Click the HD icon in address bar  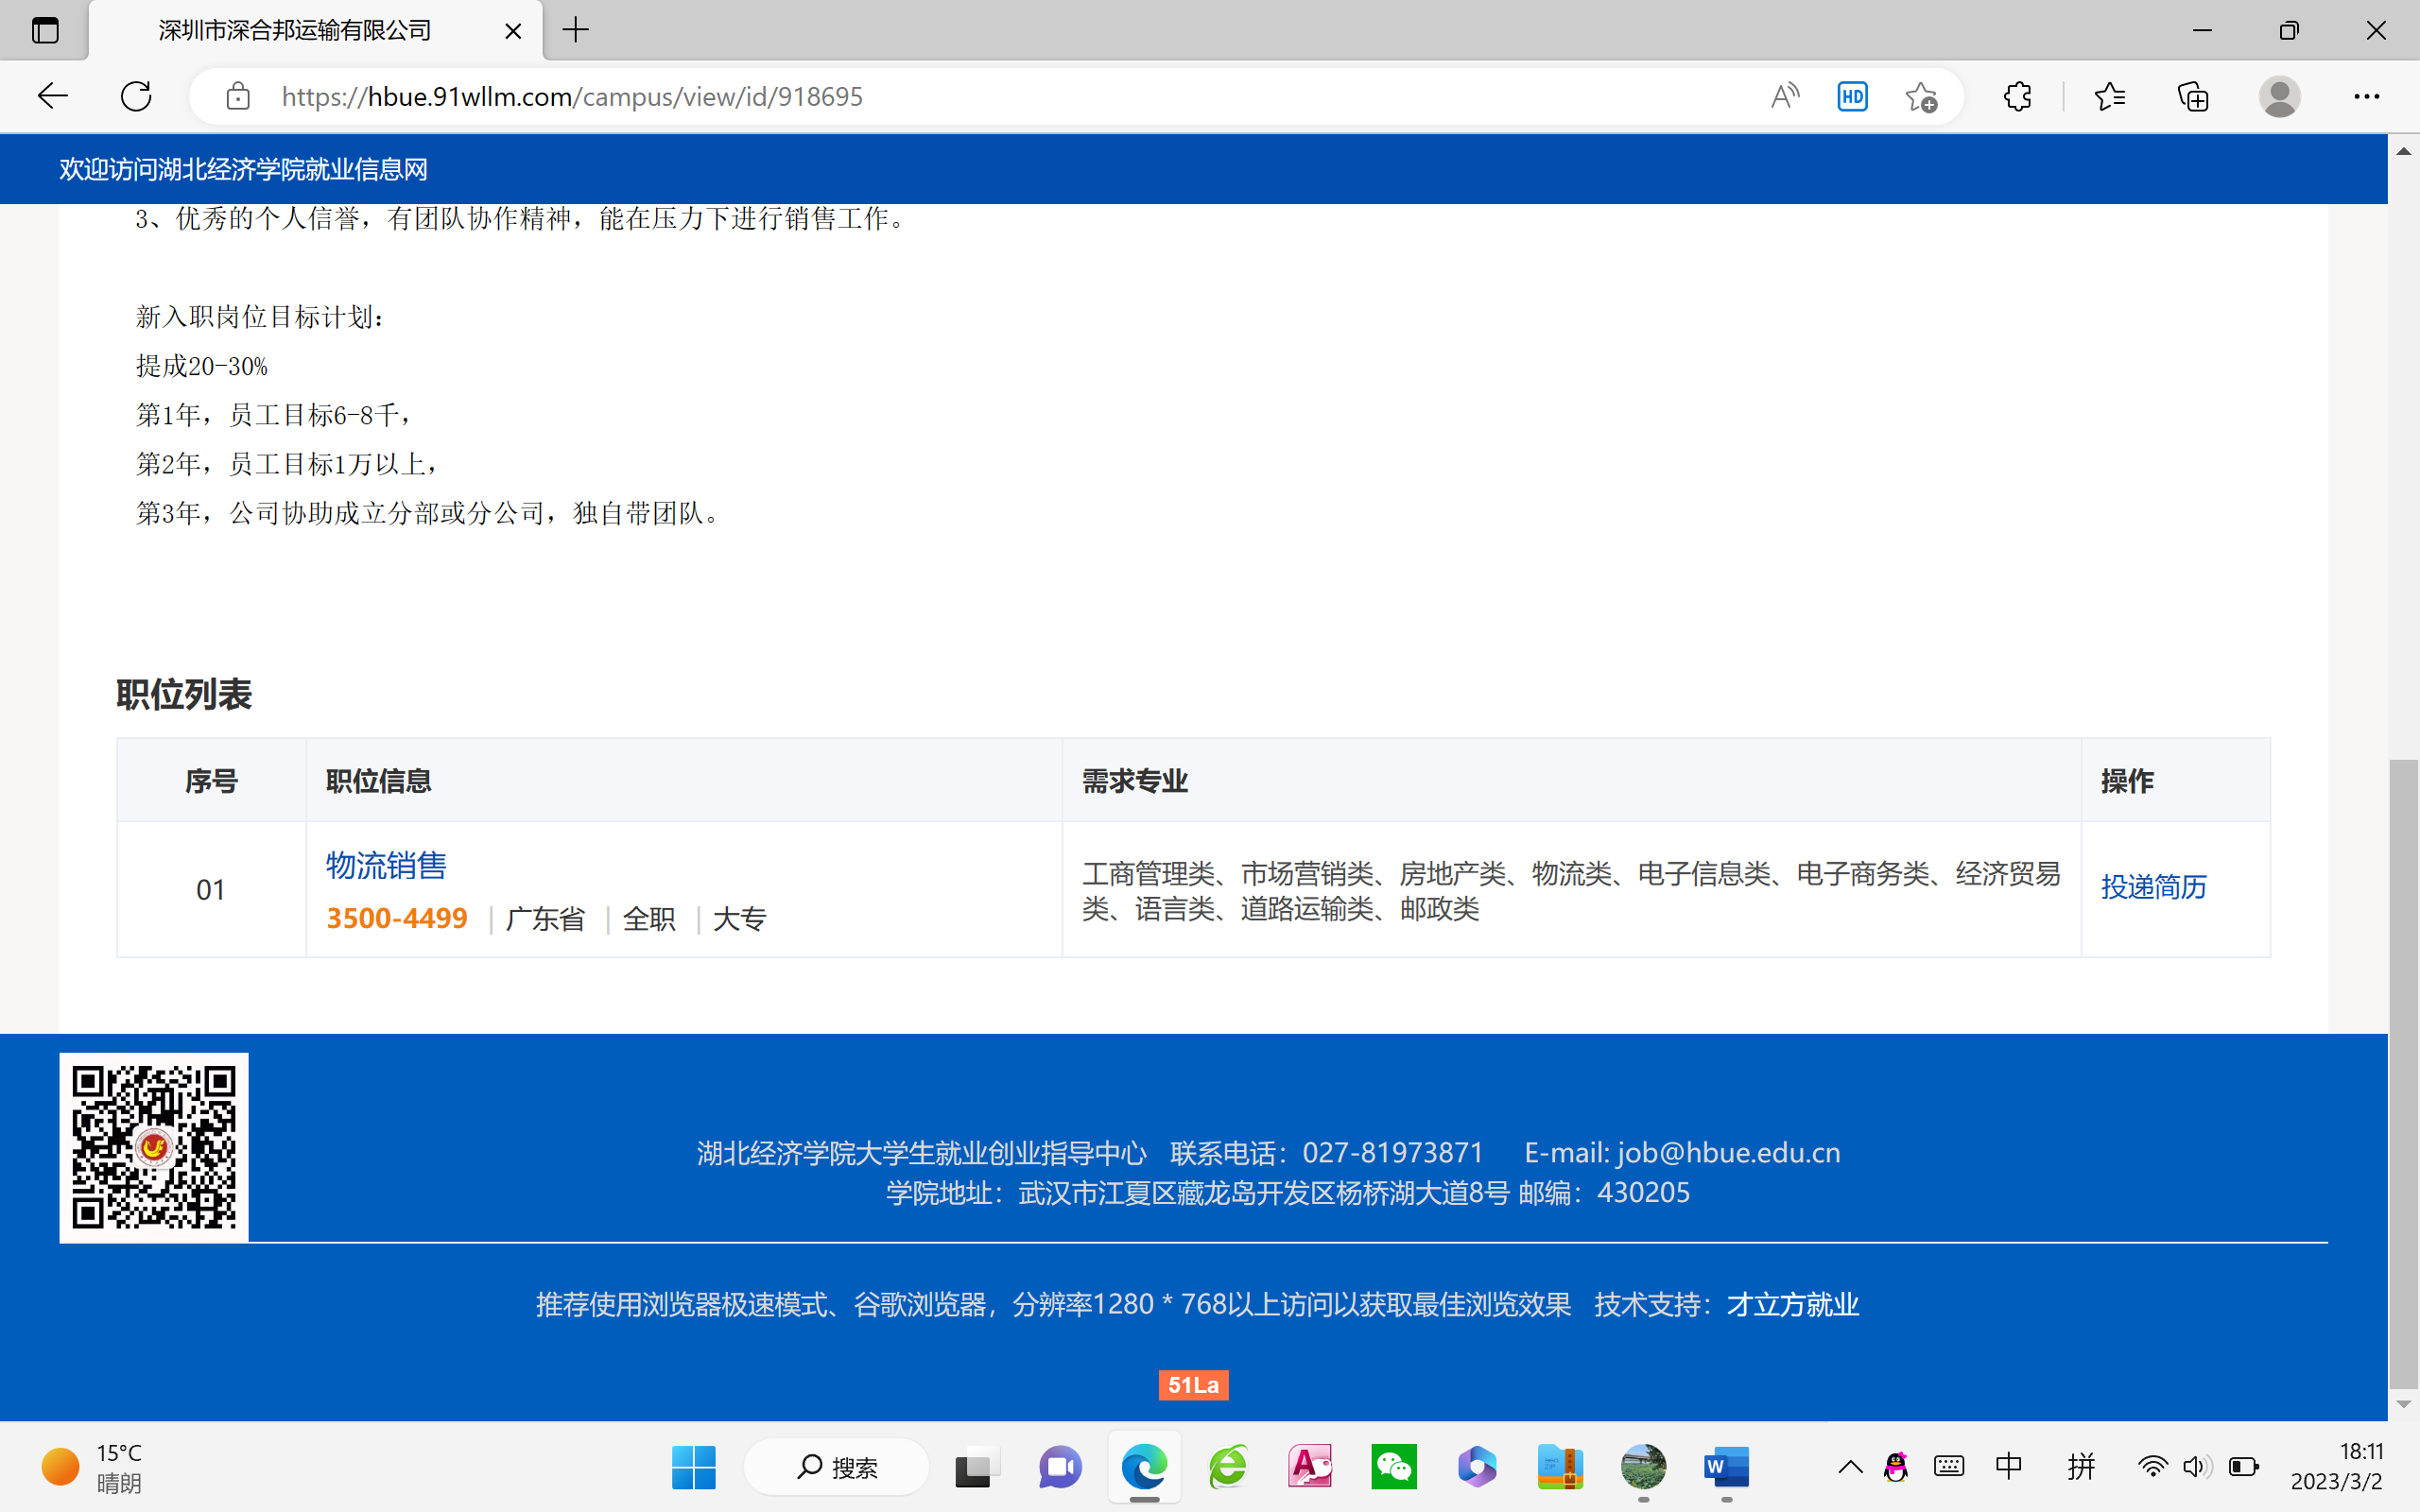(x=1852, y=96)
